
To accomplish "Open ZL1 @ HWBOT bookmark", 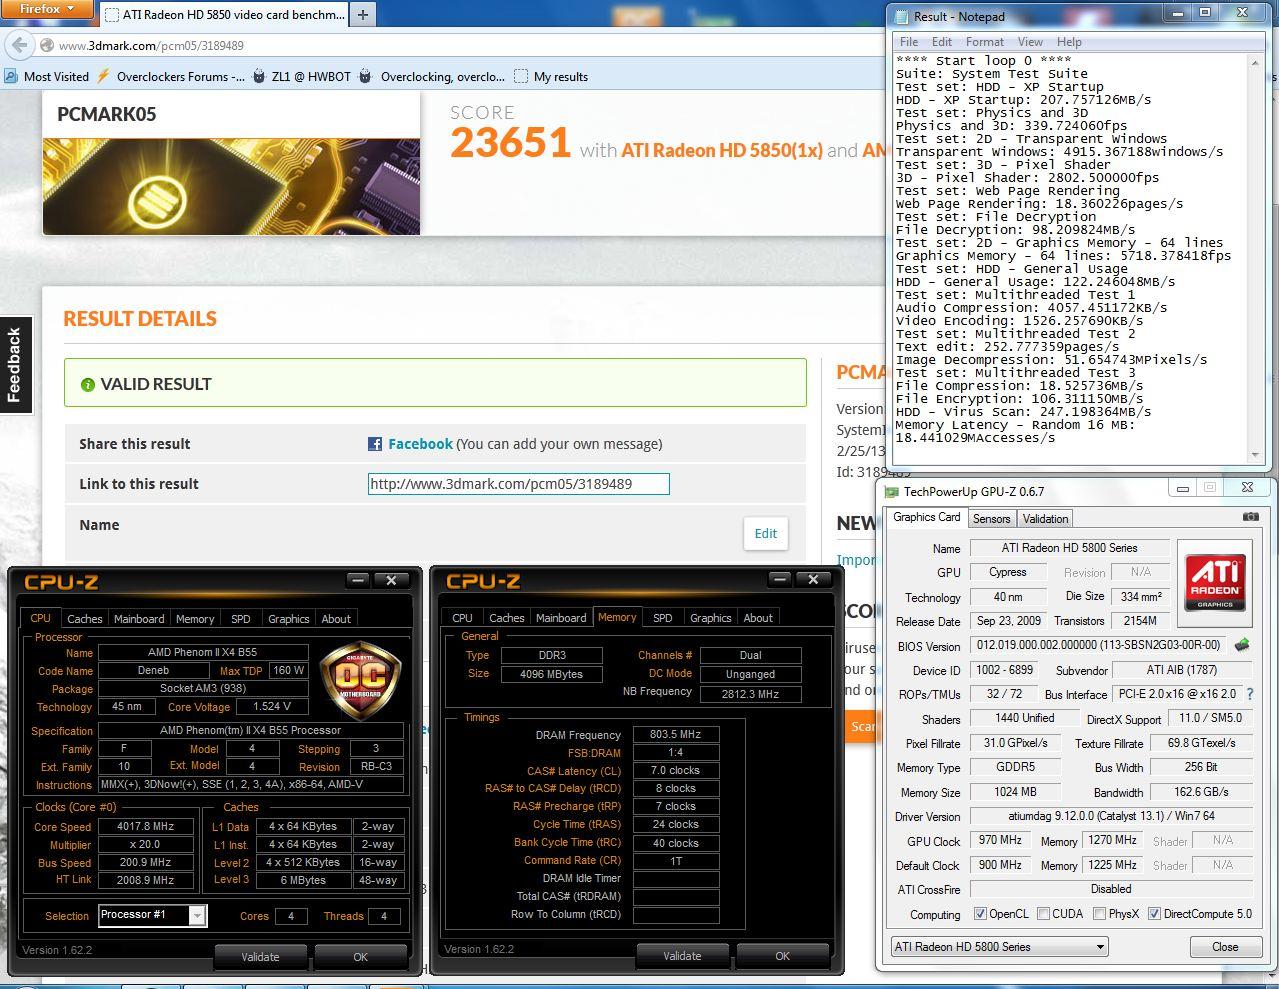I will pos(301,76).
